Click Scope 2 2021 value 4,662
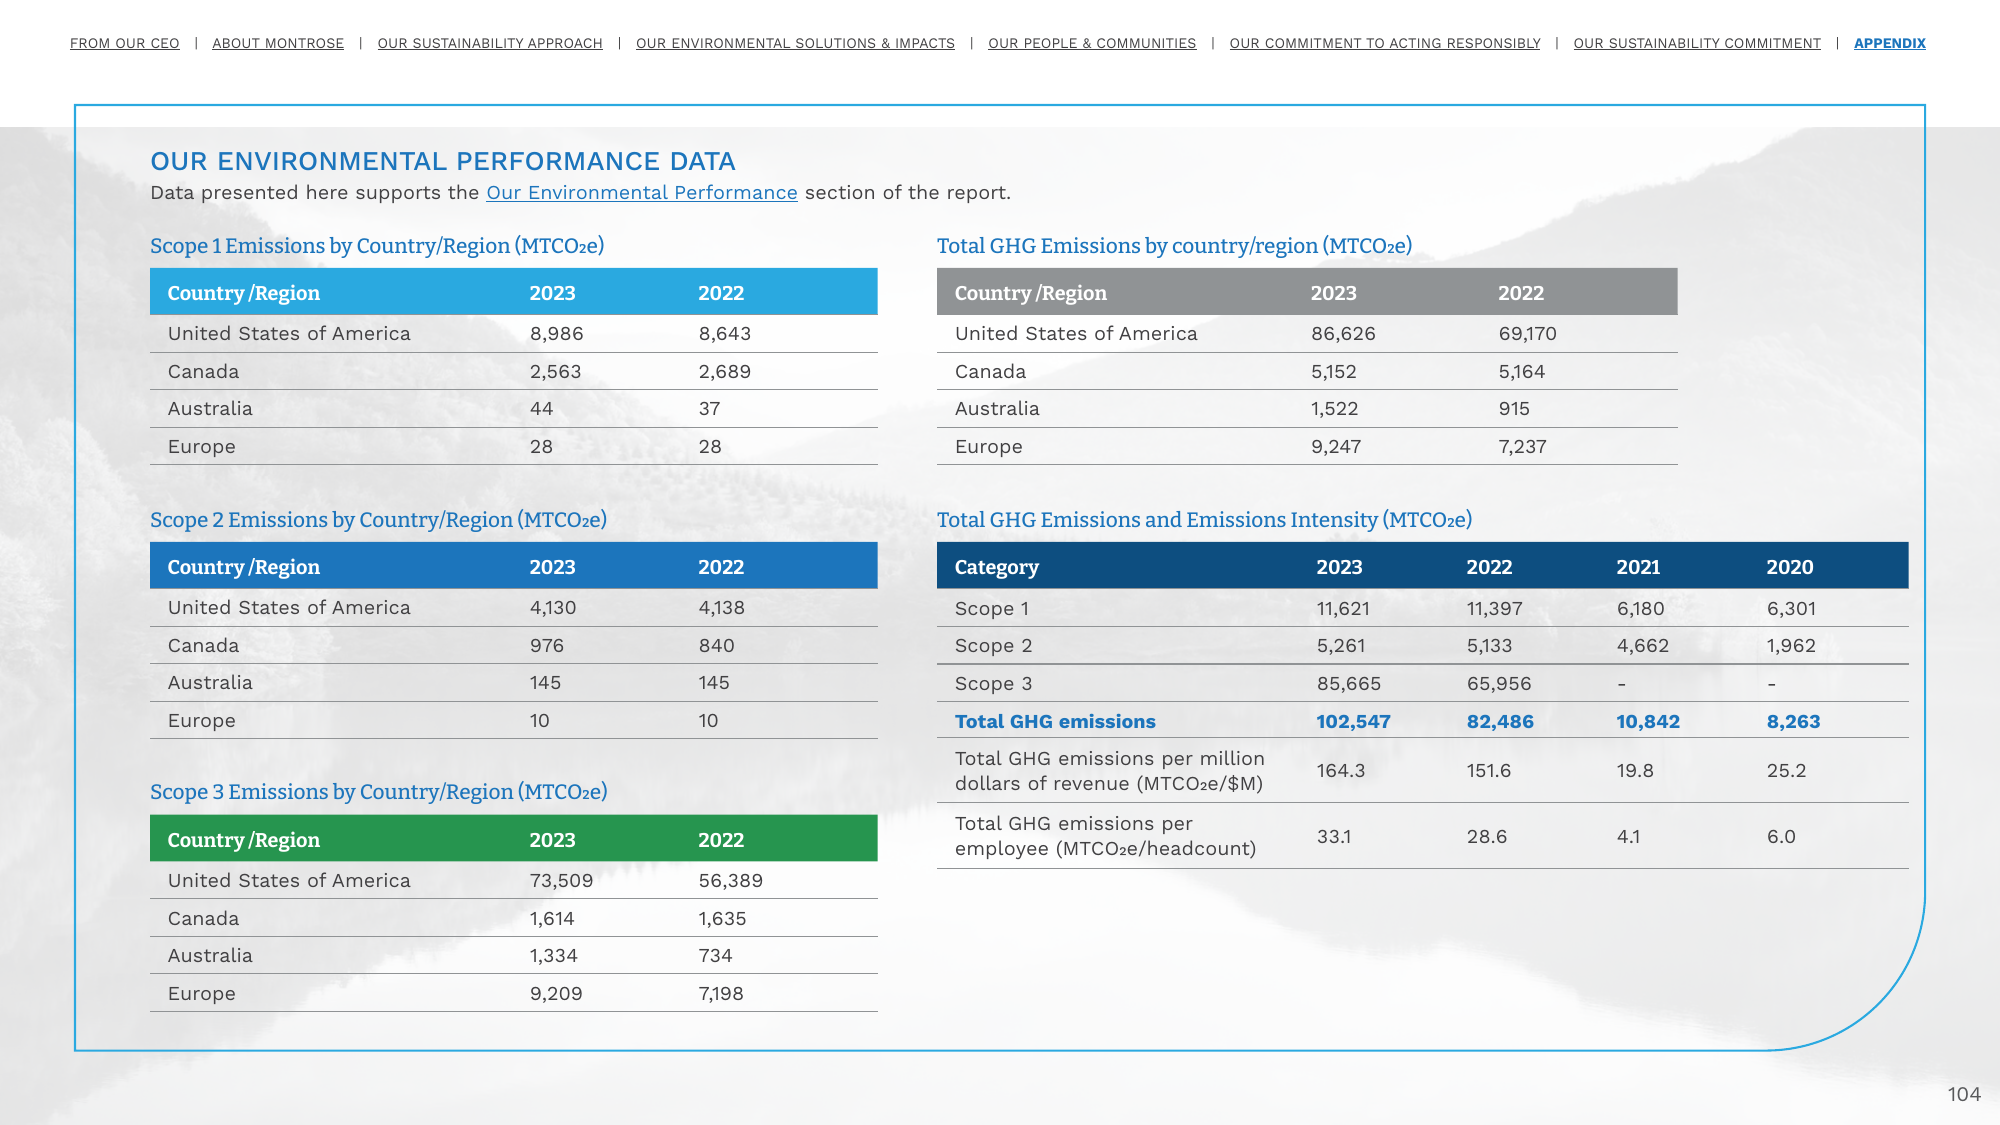Screen dimensions: 2000x1125 [1643, 646]
